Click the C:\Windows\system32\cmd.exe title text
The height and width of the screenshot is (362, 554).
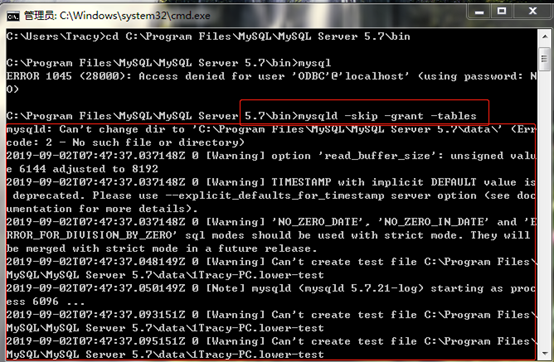click(x=135, y=16)
